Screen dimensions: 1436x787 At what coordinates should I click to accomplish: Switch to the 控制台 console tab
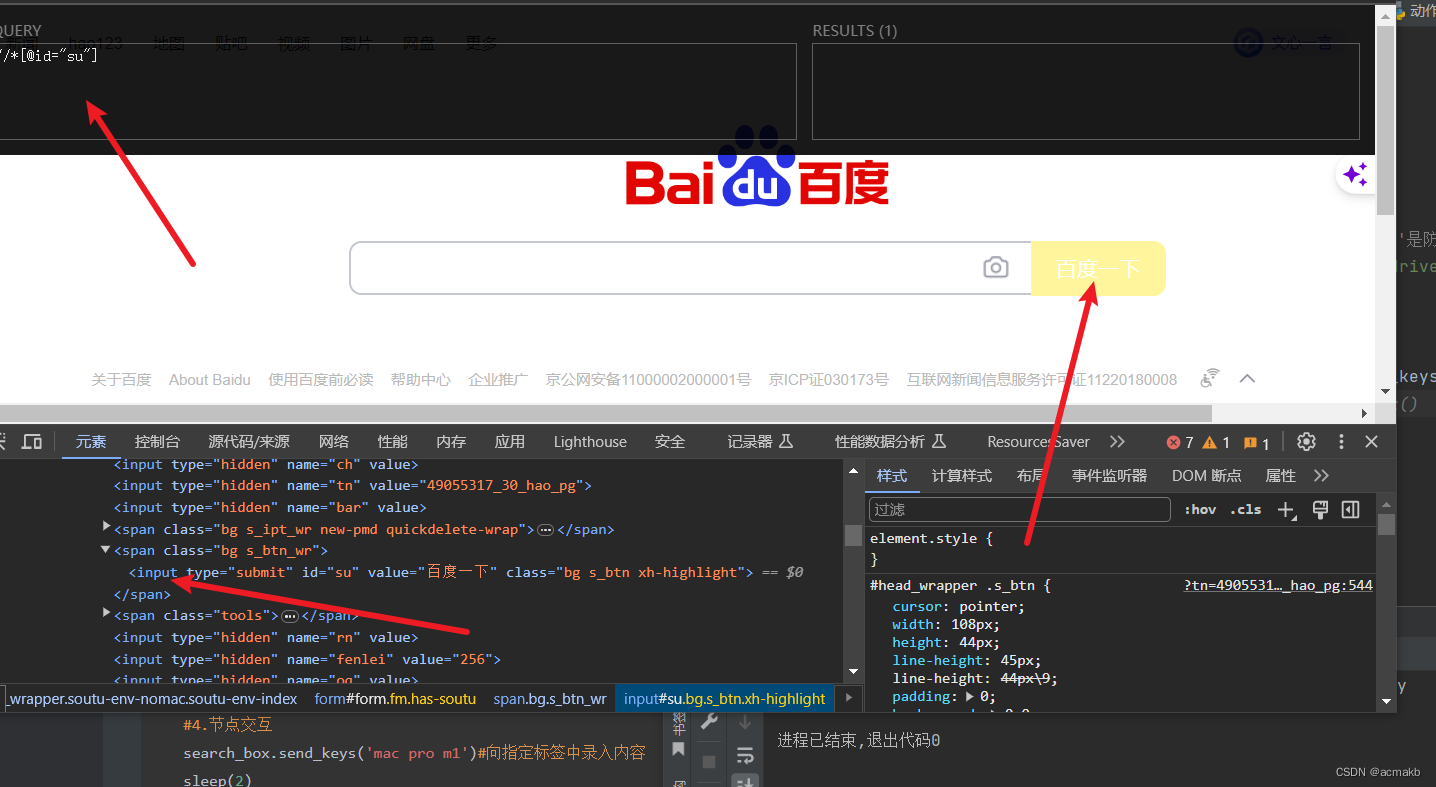coord(158,442)
